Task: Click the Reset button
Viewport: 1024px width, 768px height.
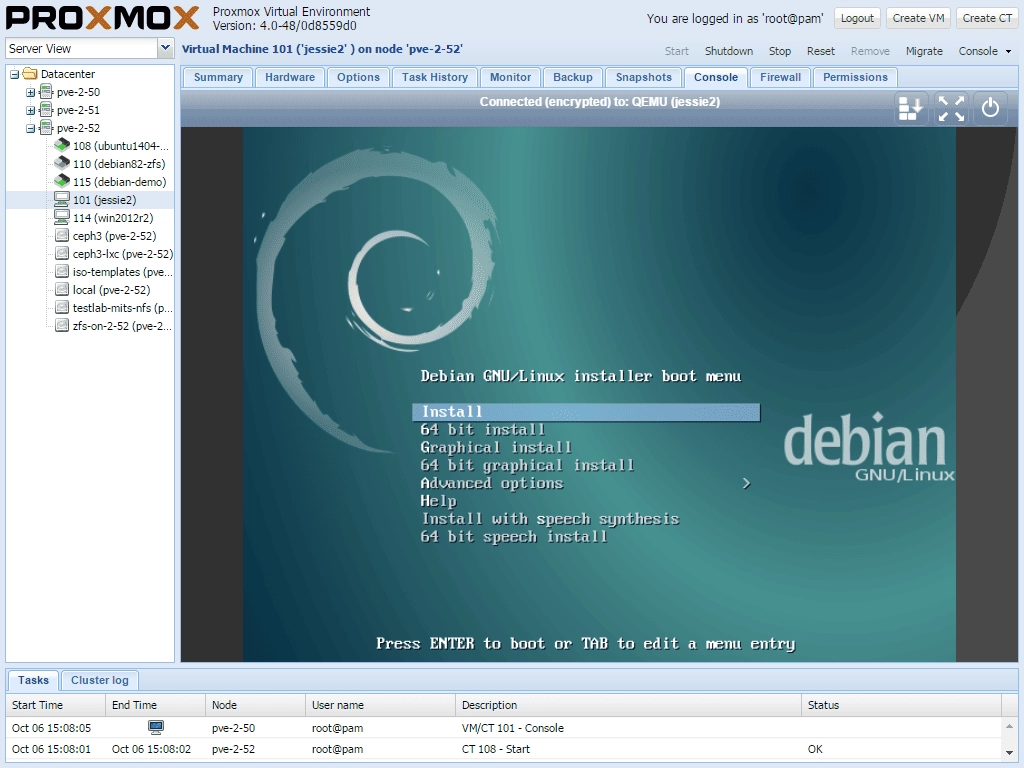Action: point(821,51)
